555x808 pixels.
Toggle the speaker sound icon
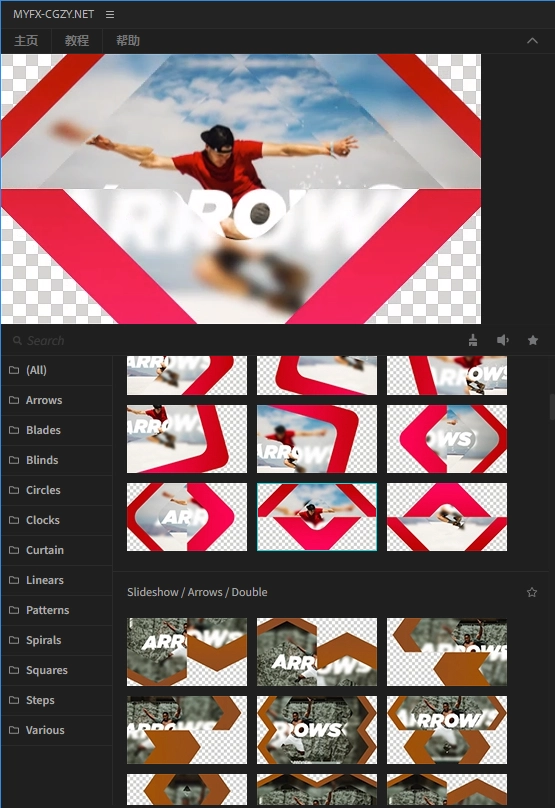(x=503, y=340)
